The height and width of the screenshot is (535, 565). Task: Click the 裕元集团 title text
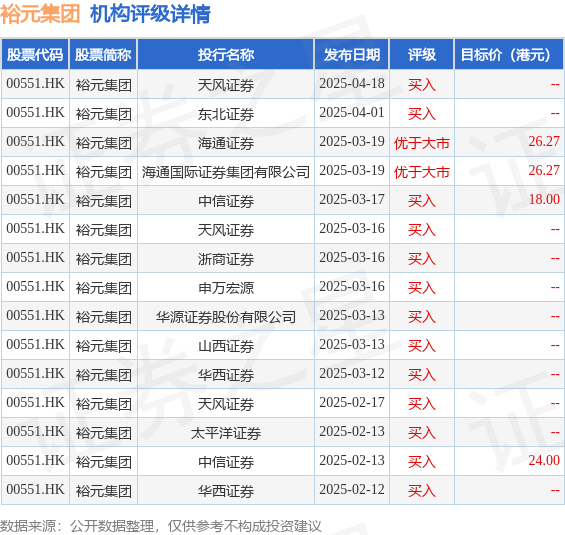click(x=40, y=14)
